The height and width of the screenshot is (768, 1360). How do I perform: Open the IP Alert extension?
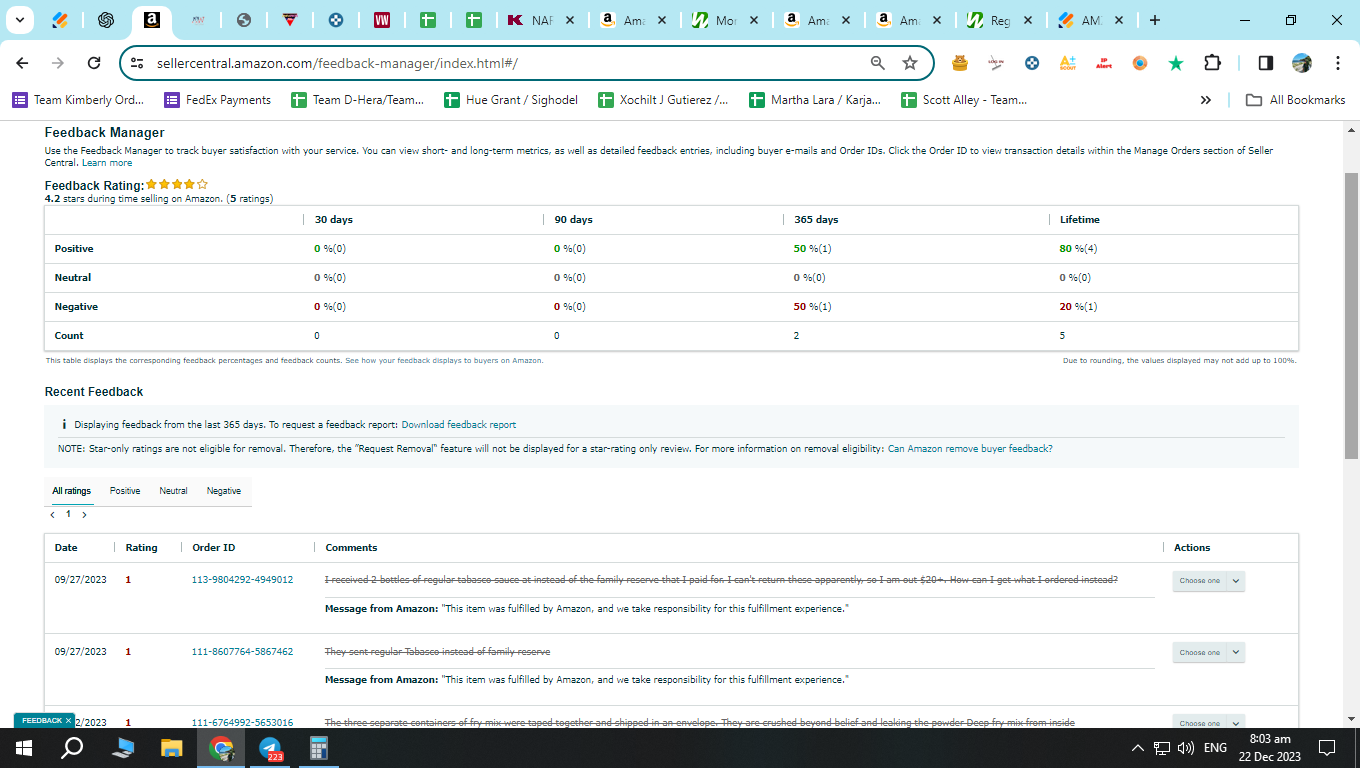(1104, 63)
